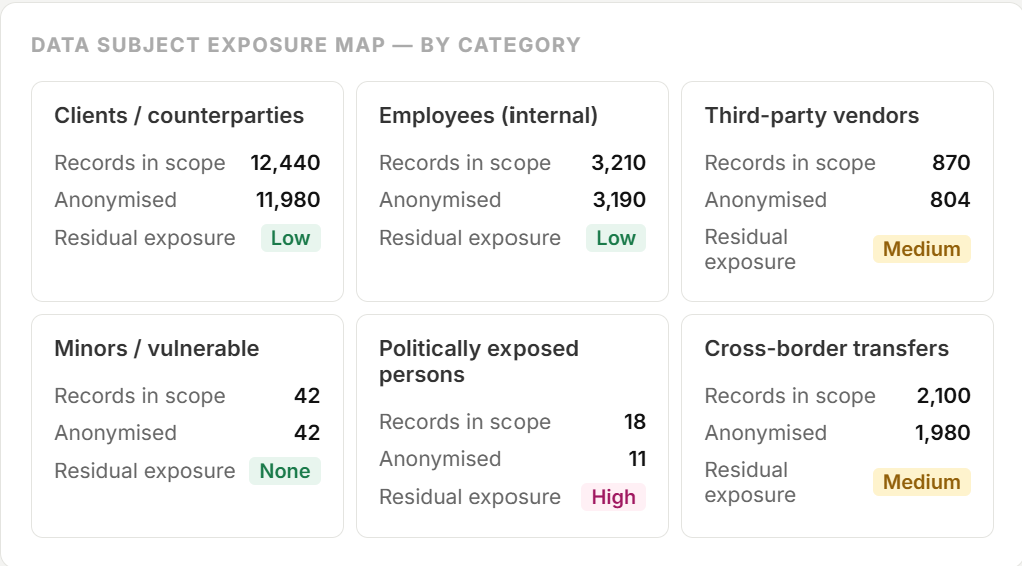Click the Medium badge for Cross-border transfers

tap(922, 482)
